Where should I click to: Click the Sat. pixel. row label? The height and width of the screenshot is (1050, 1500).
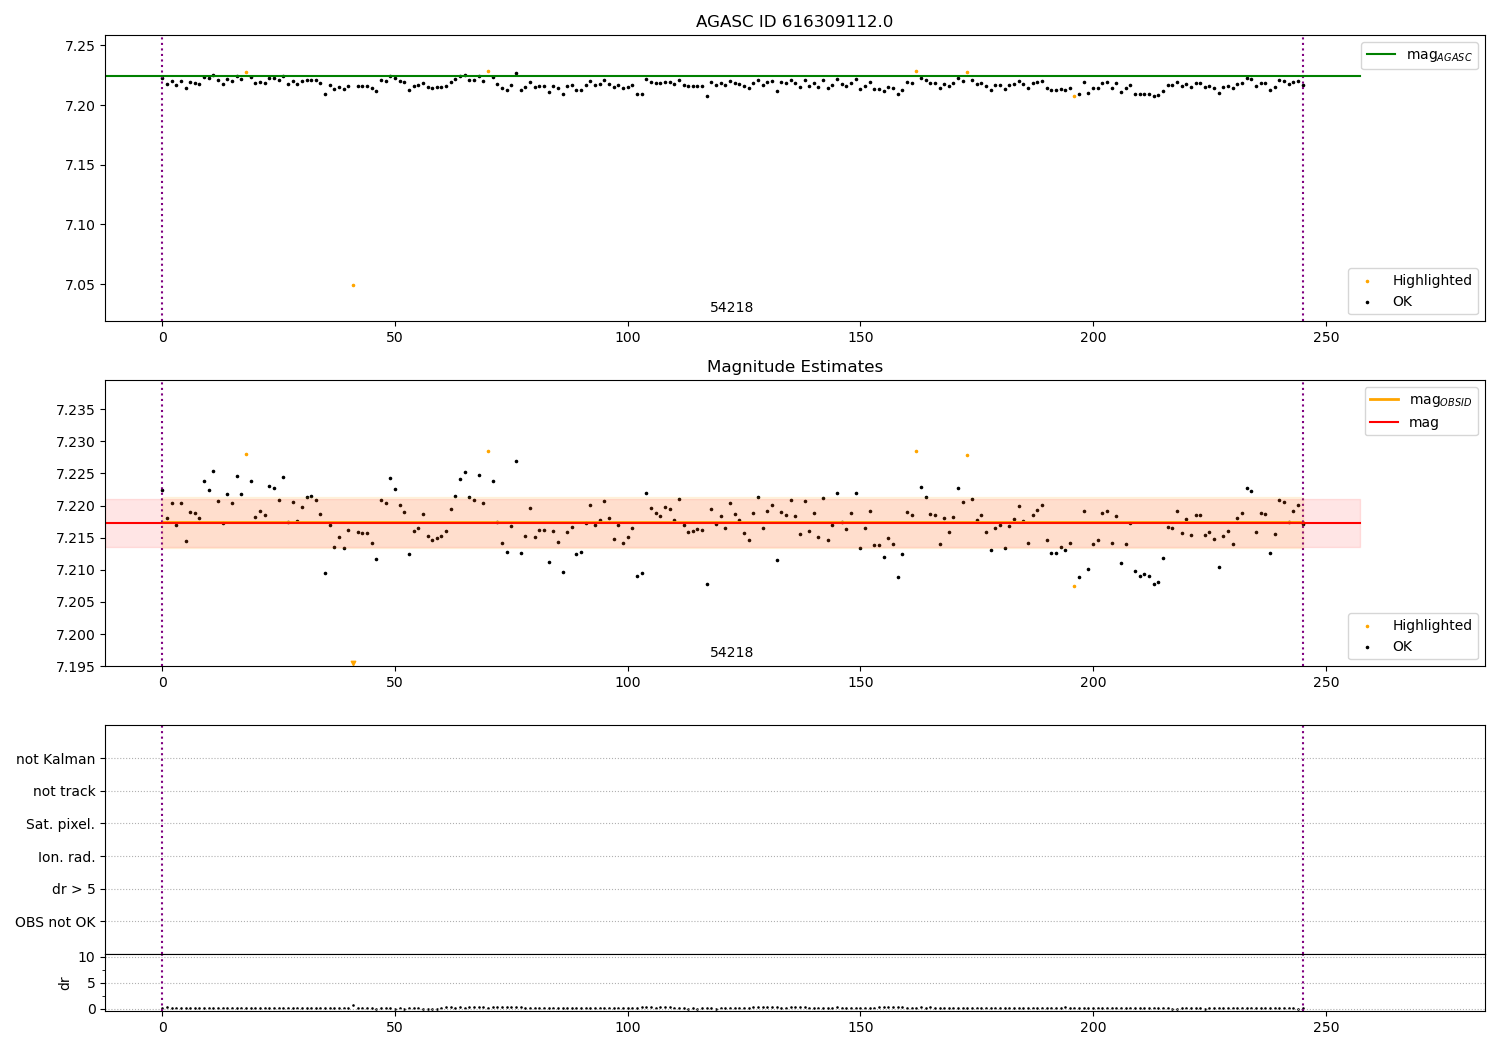(x=61, y=824)
